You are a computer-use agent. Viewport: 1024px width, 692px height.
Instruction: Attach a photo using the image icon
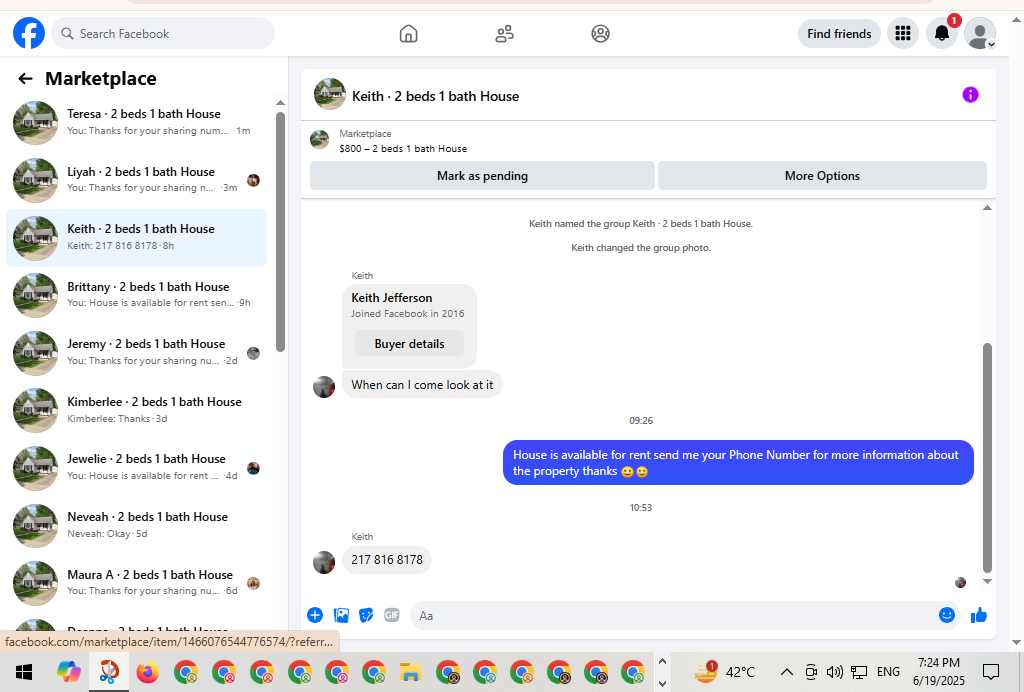pos(341,615)
